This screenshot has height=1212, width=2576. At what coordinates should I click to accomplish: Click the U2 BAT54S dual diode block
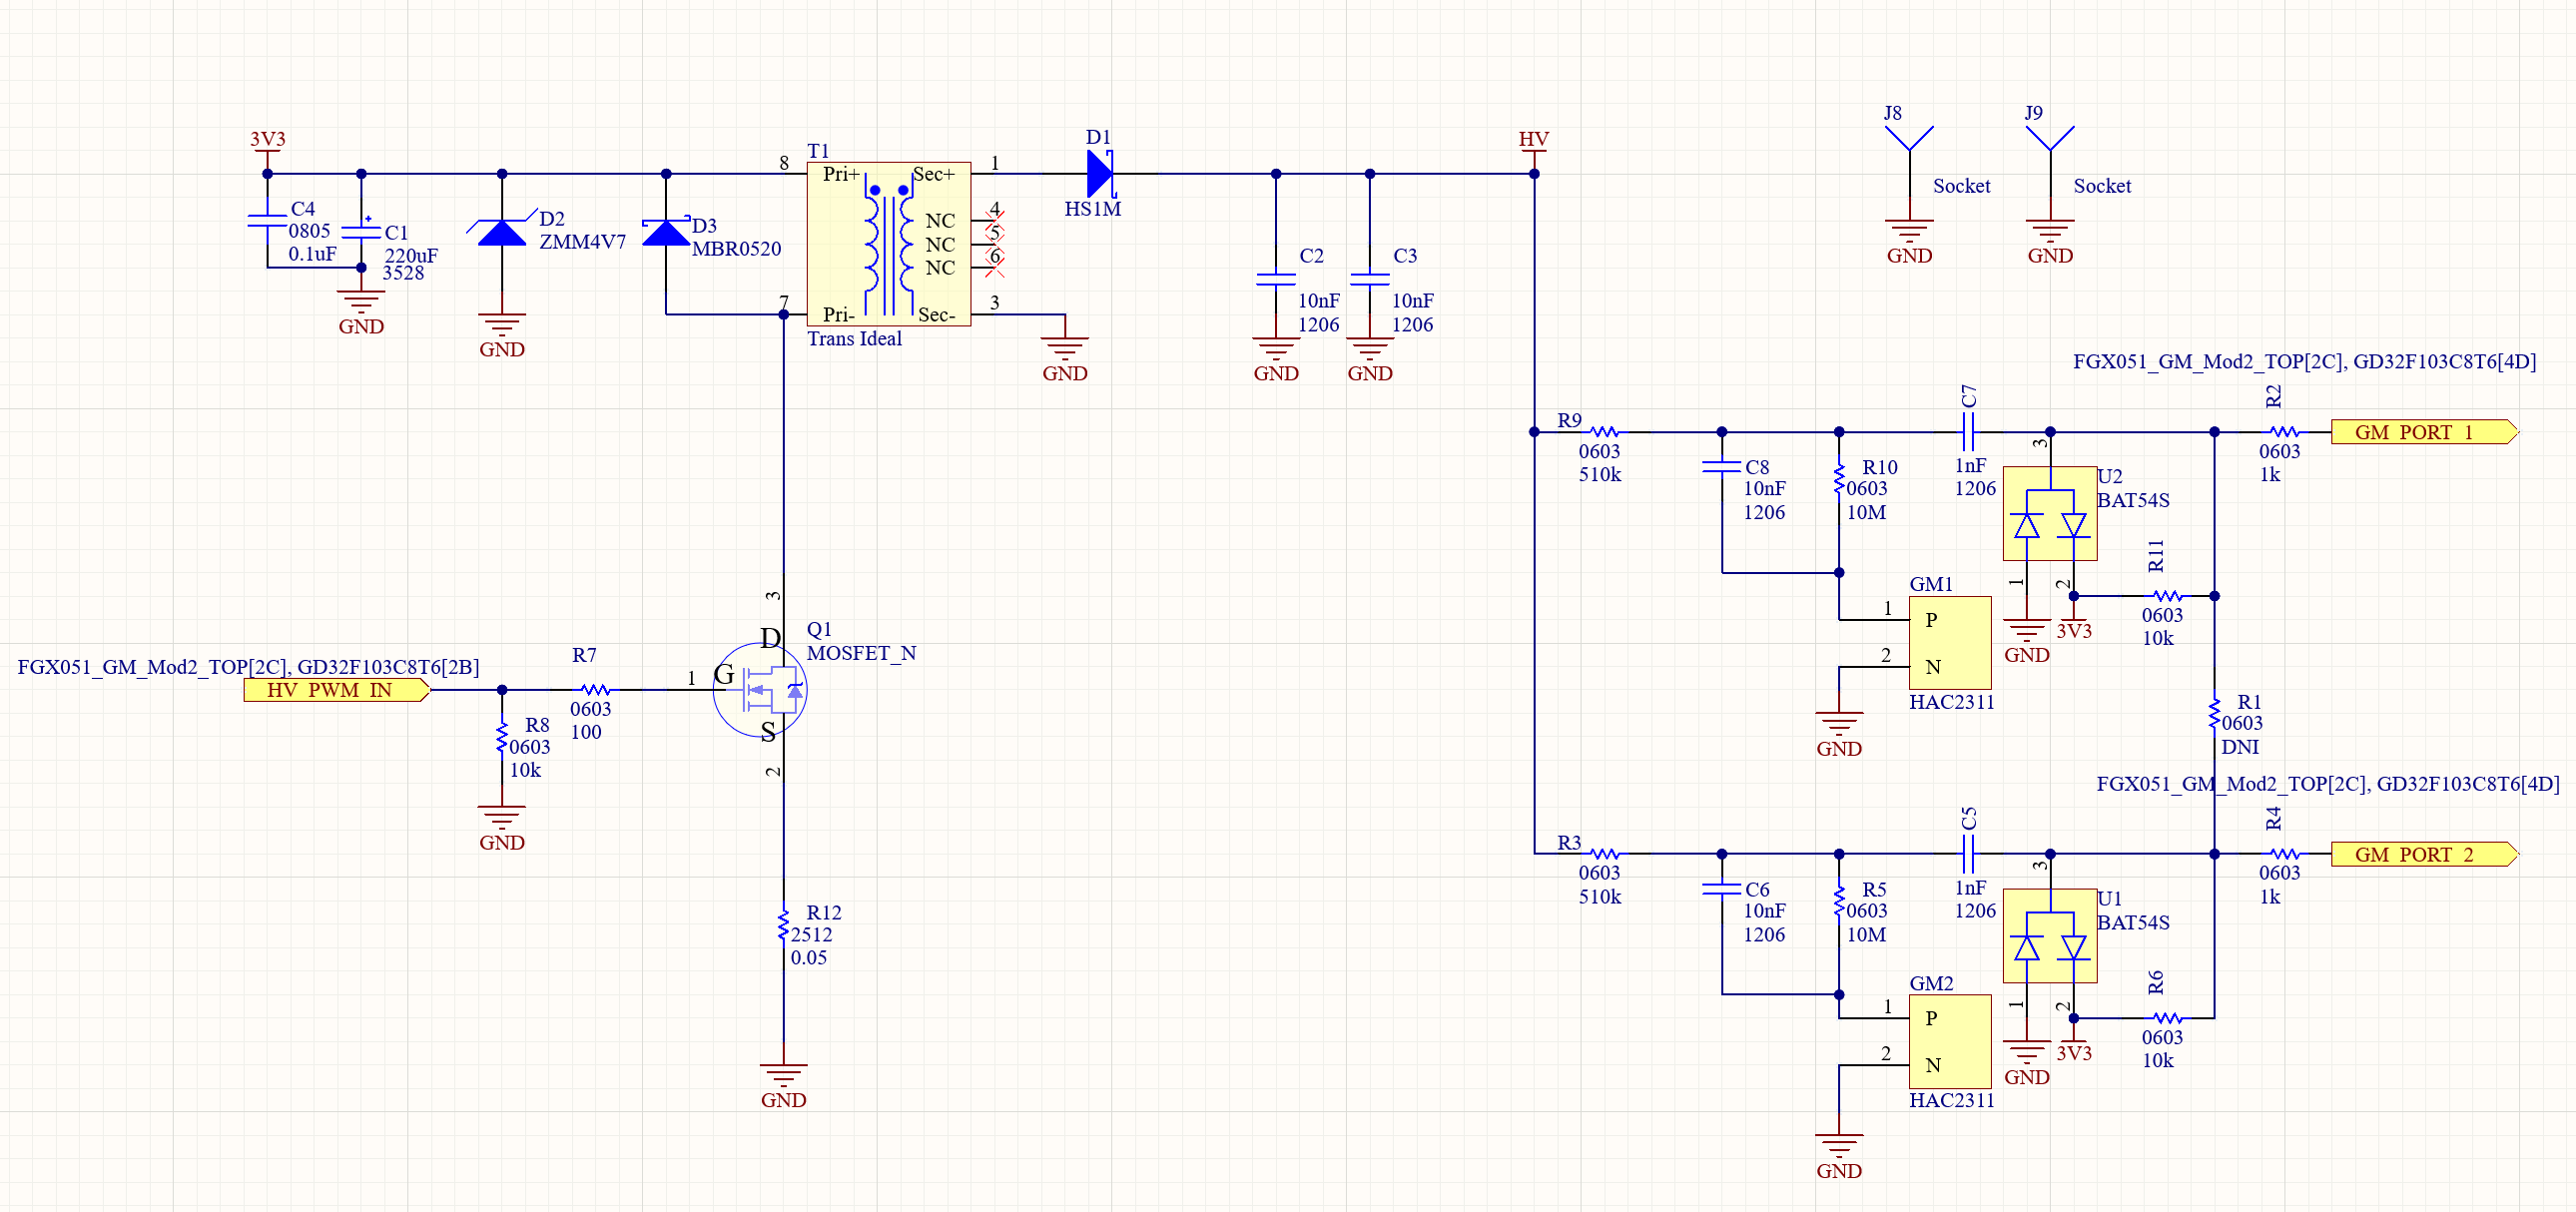(2050, 513)
